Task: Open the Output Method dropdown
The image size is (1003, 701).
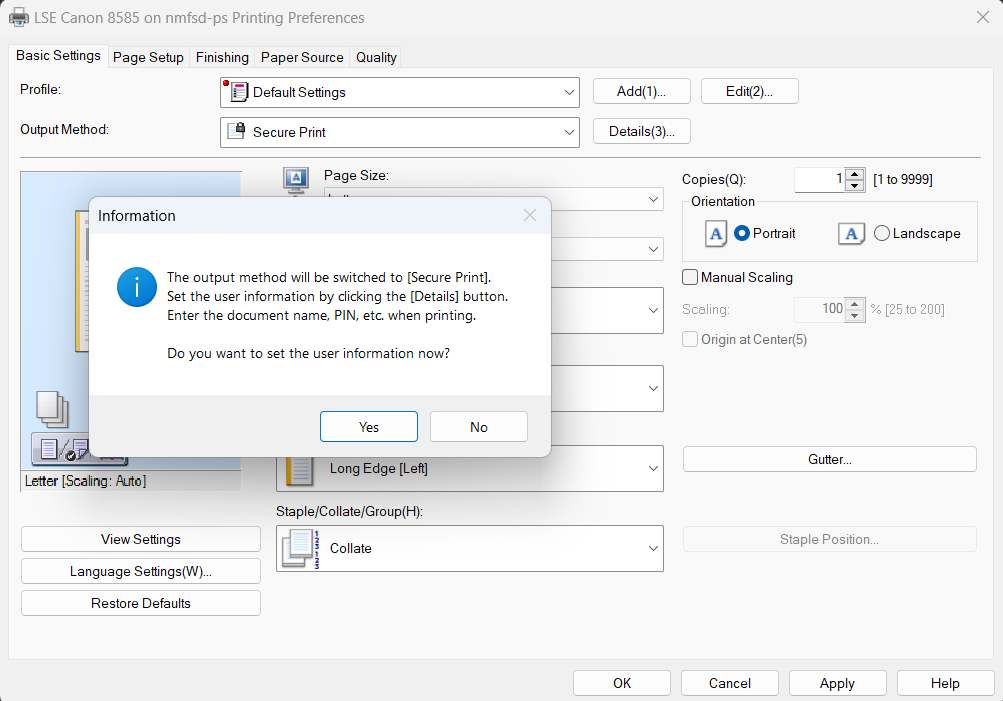Action: [400, 132]
